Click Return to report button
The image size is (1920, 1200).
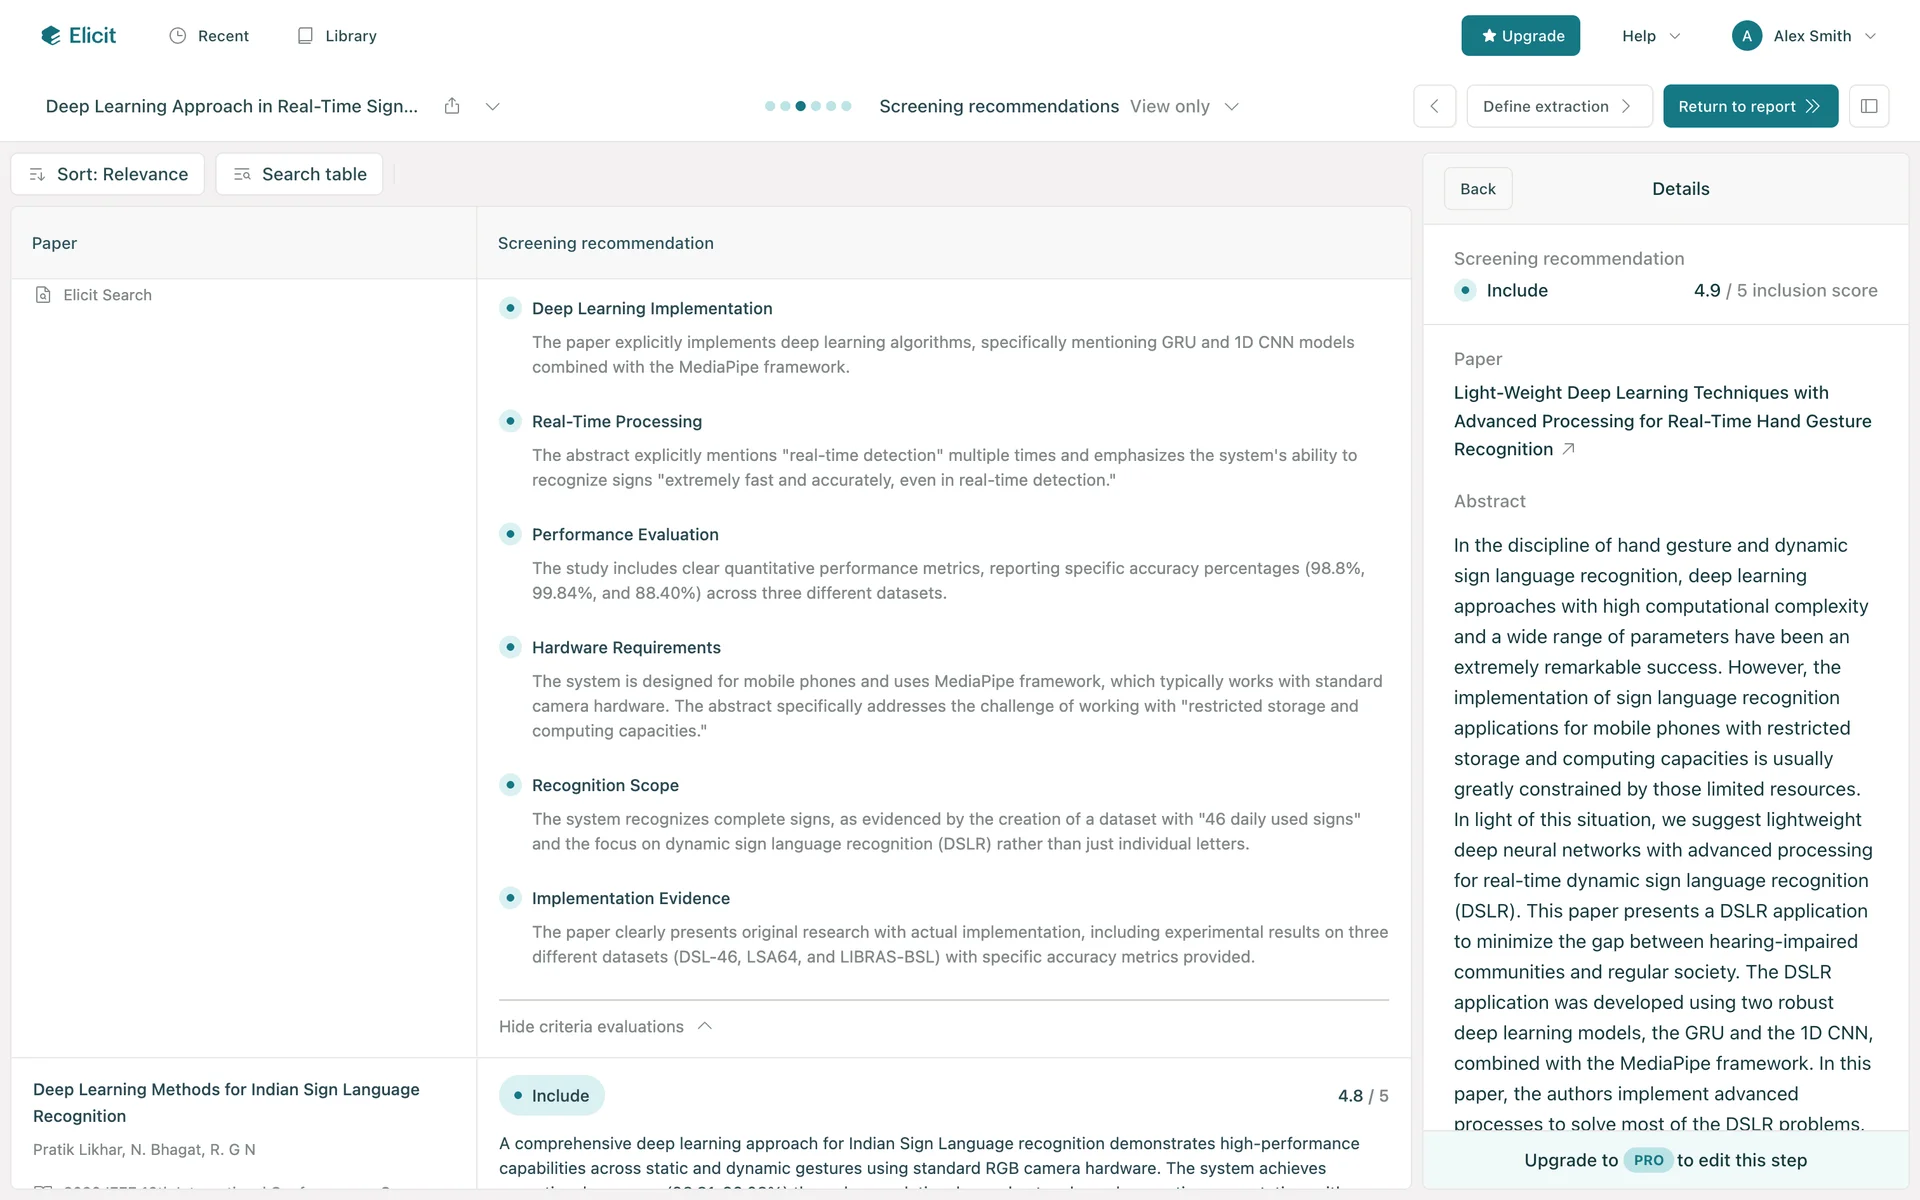(x=1749, y=106)
